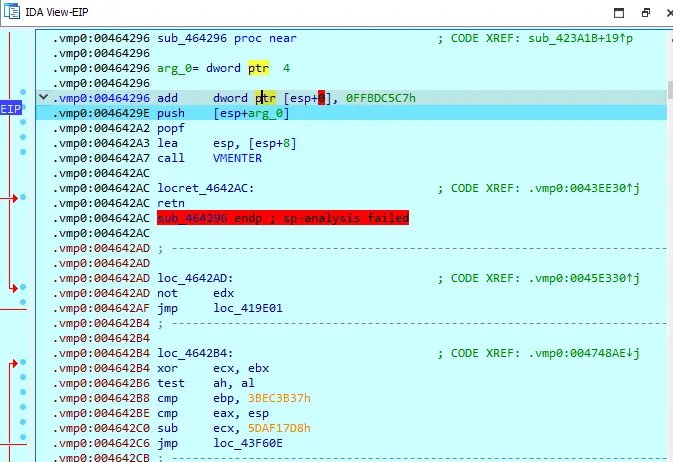Click red sp-analysis failed endp line
673x462 pixels.
(x=283, y=218)
